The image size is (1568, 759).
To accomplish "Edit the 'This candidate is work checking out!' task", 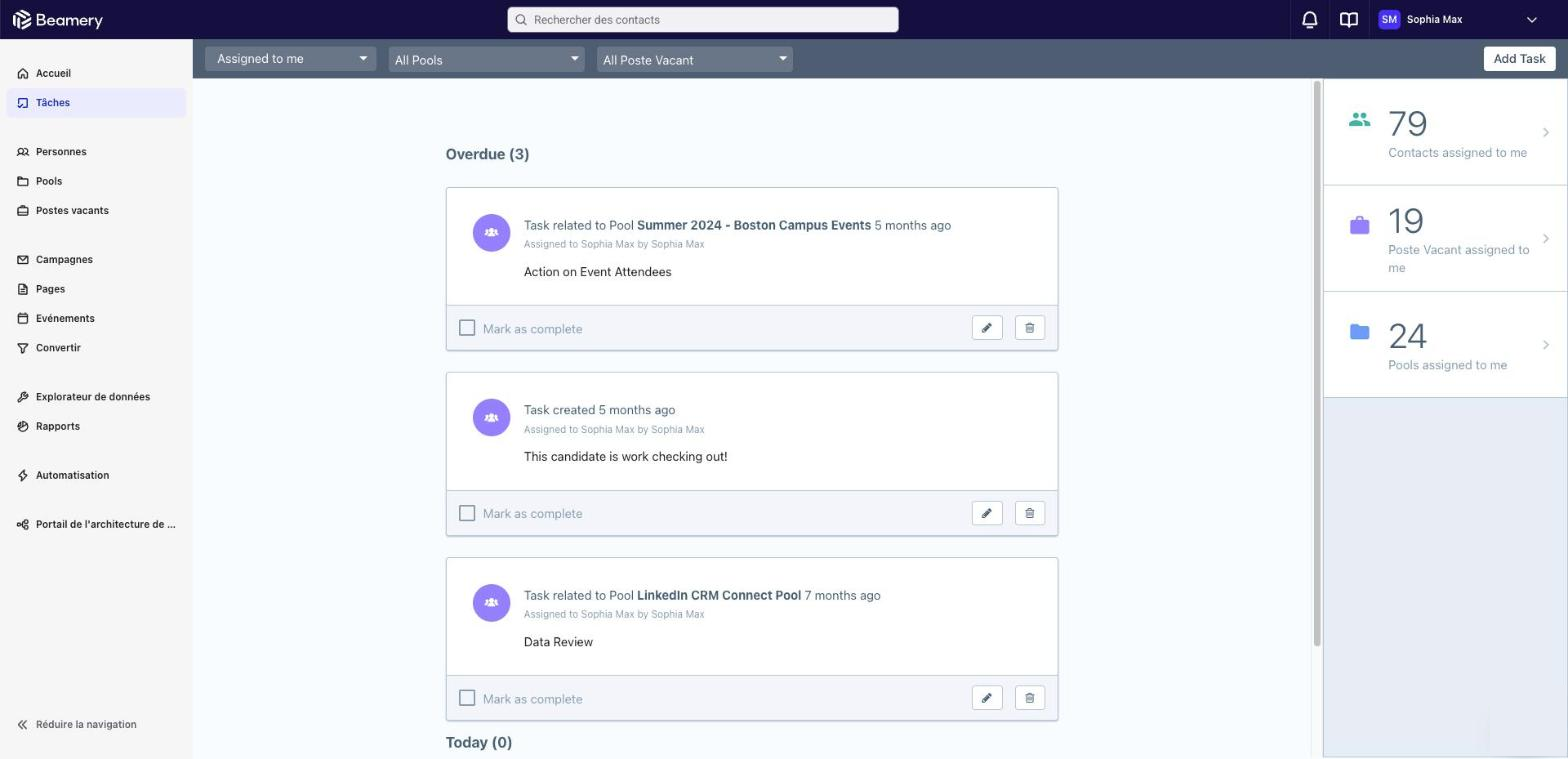I will coord(987,513).
